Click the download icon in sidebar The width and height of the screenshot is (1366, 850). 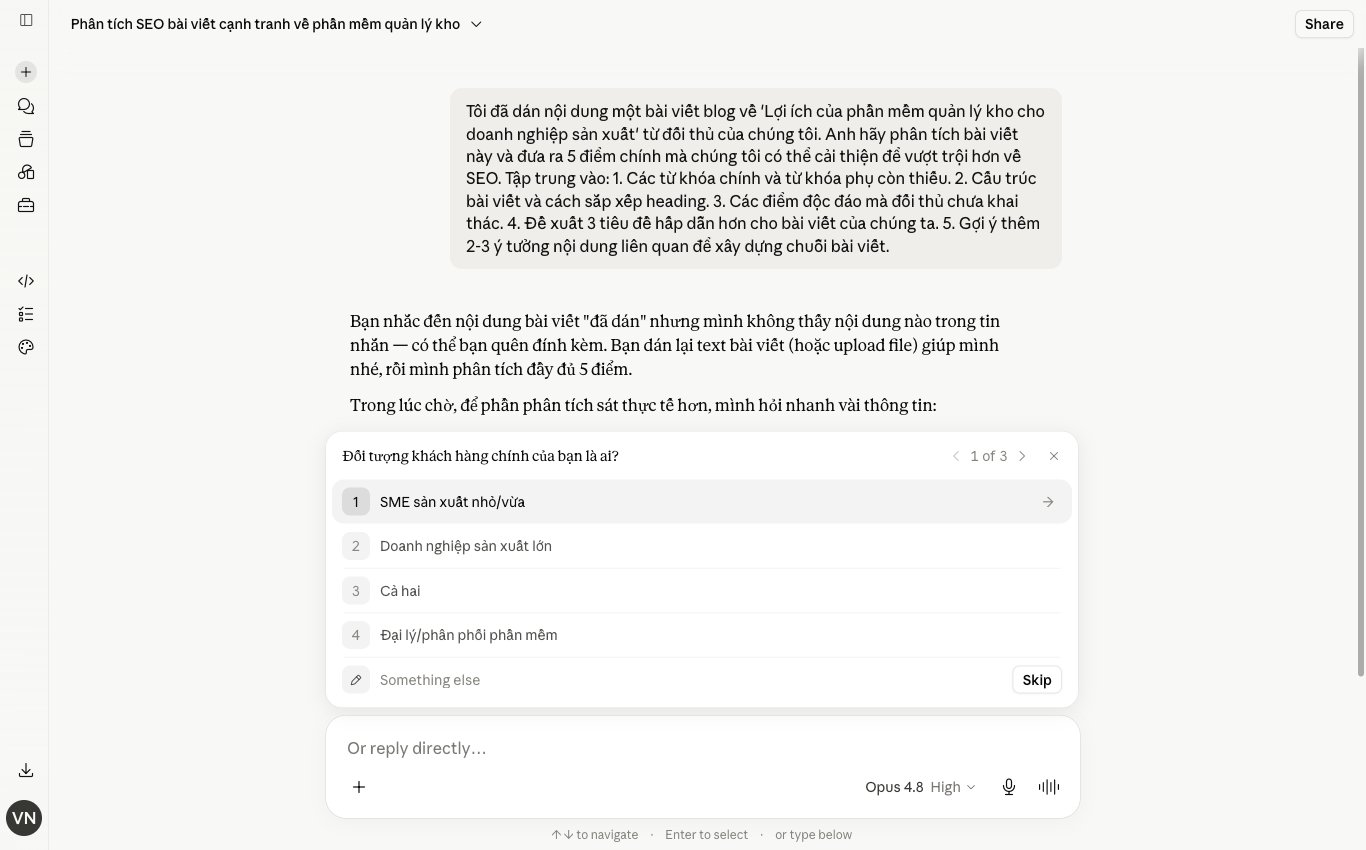(26, 770)
